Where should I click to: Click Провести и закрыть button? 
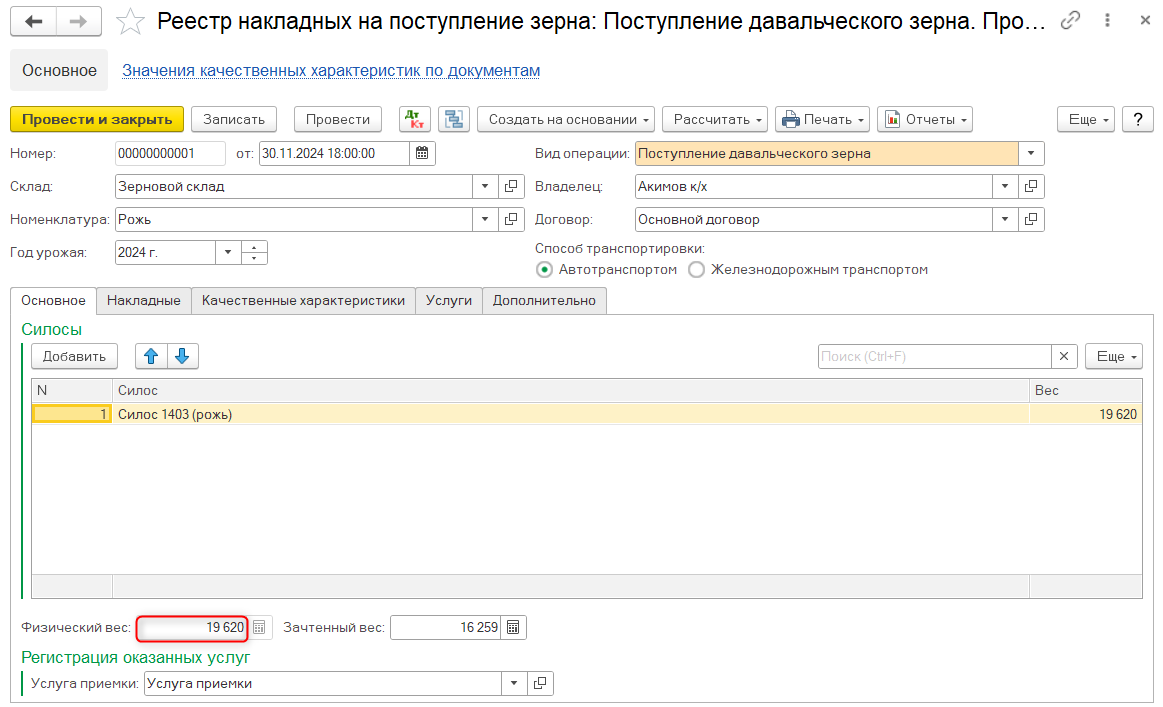97,119
